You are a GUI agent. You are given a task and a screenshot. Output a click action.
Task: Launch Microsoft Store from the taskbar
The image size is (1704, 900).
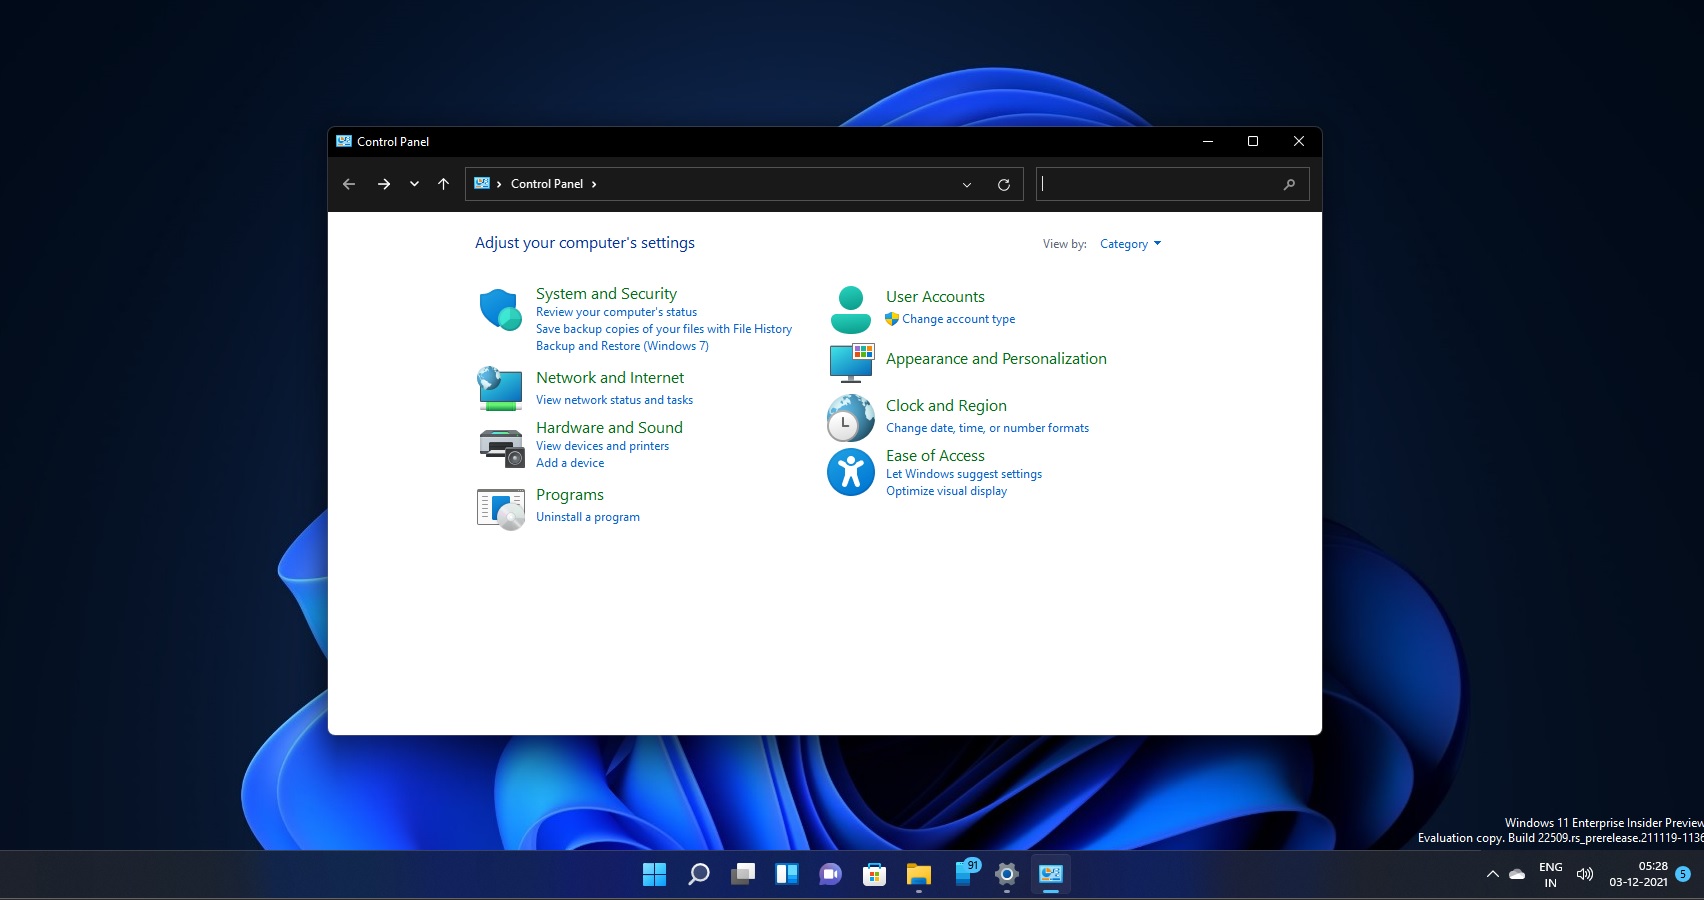(874, 873)
